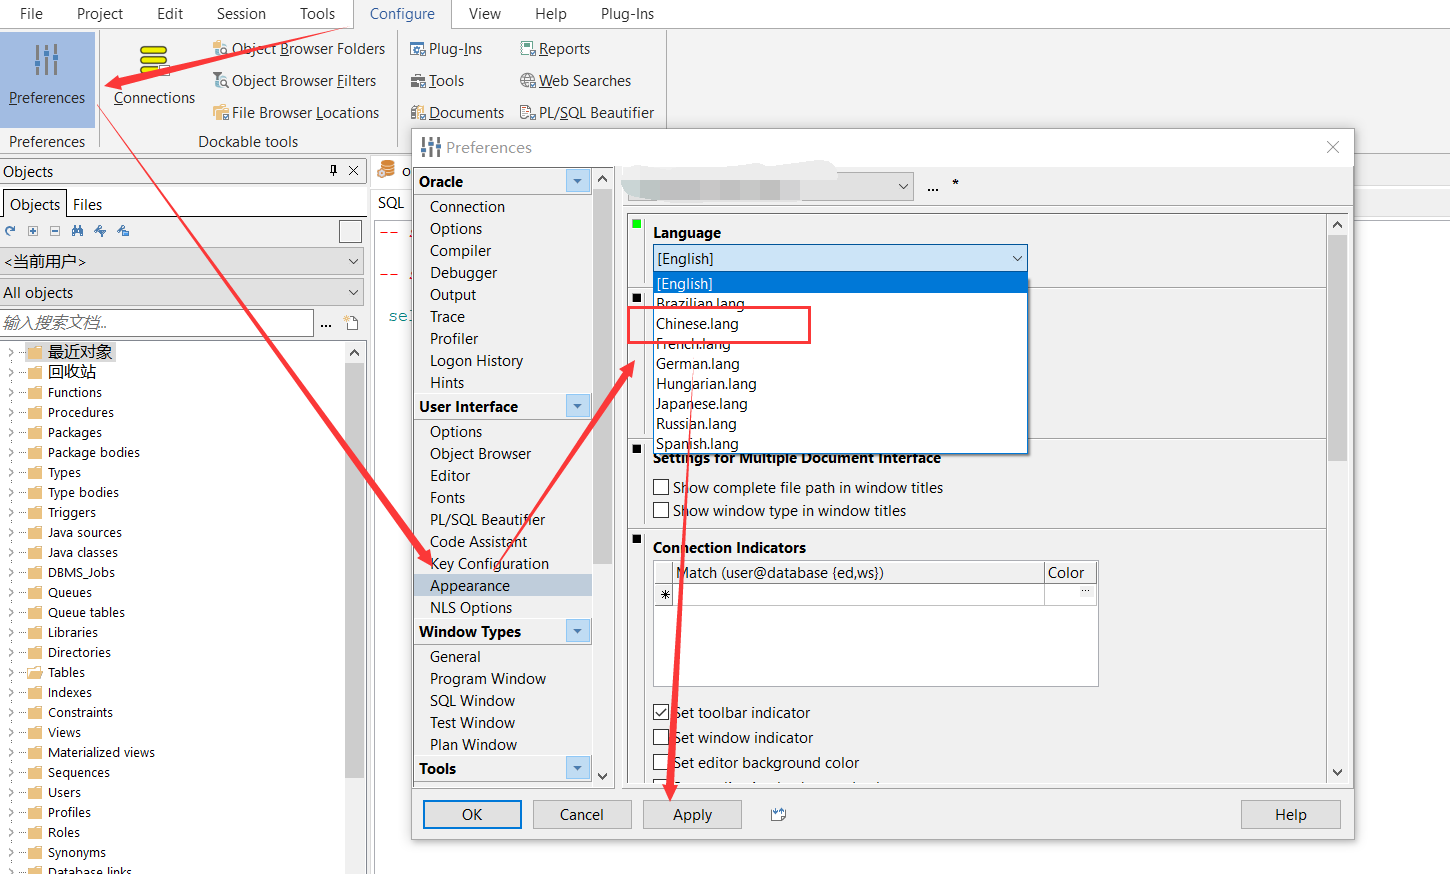Click Apply in Preferences dialog
Image resolution: width=1450 pixels, height=874 pixels.
coord(692,815)
